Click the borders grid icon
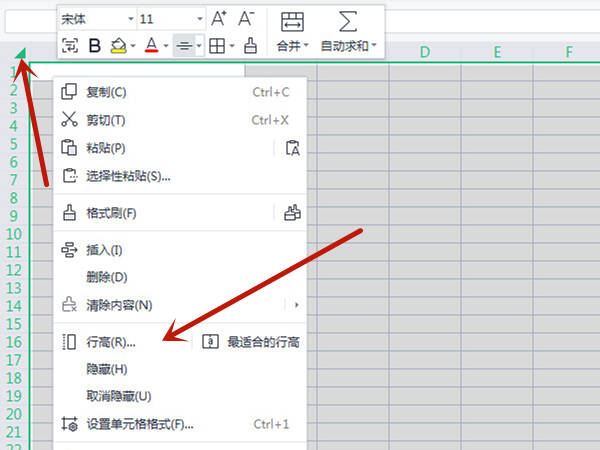Image resolution: width=600 pixels, height=450 pixels. pos(217,46)
